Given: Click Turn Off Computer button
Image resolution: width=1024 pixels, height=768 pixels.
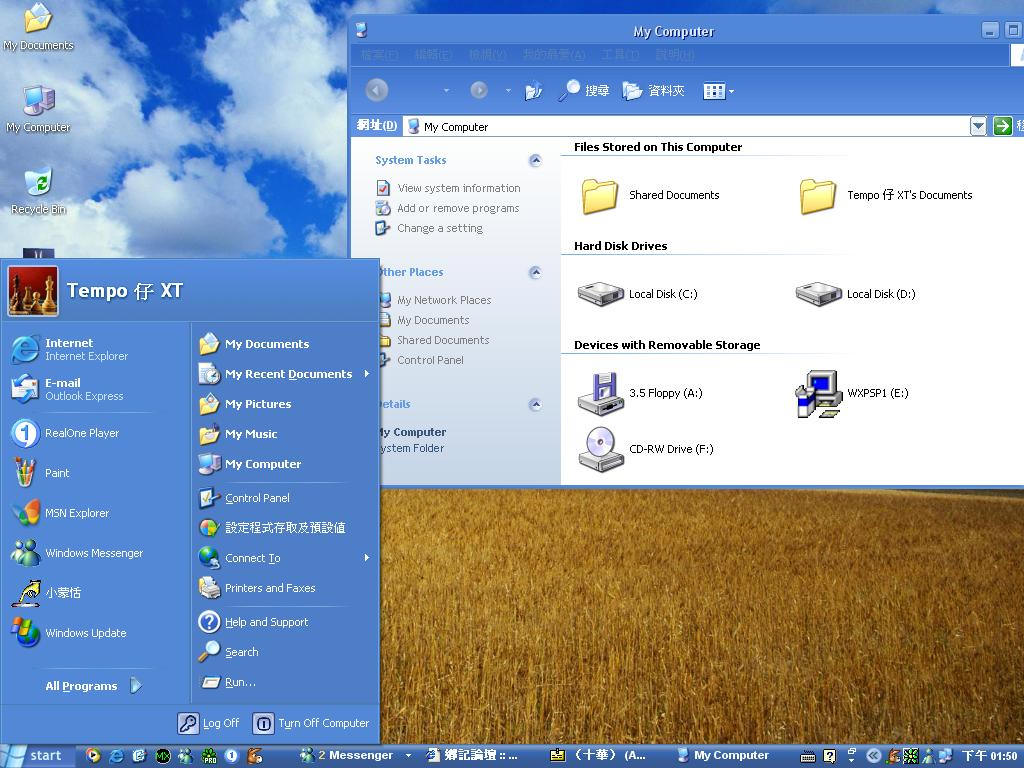Looking at the screenshot, I should [311, 723].
